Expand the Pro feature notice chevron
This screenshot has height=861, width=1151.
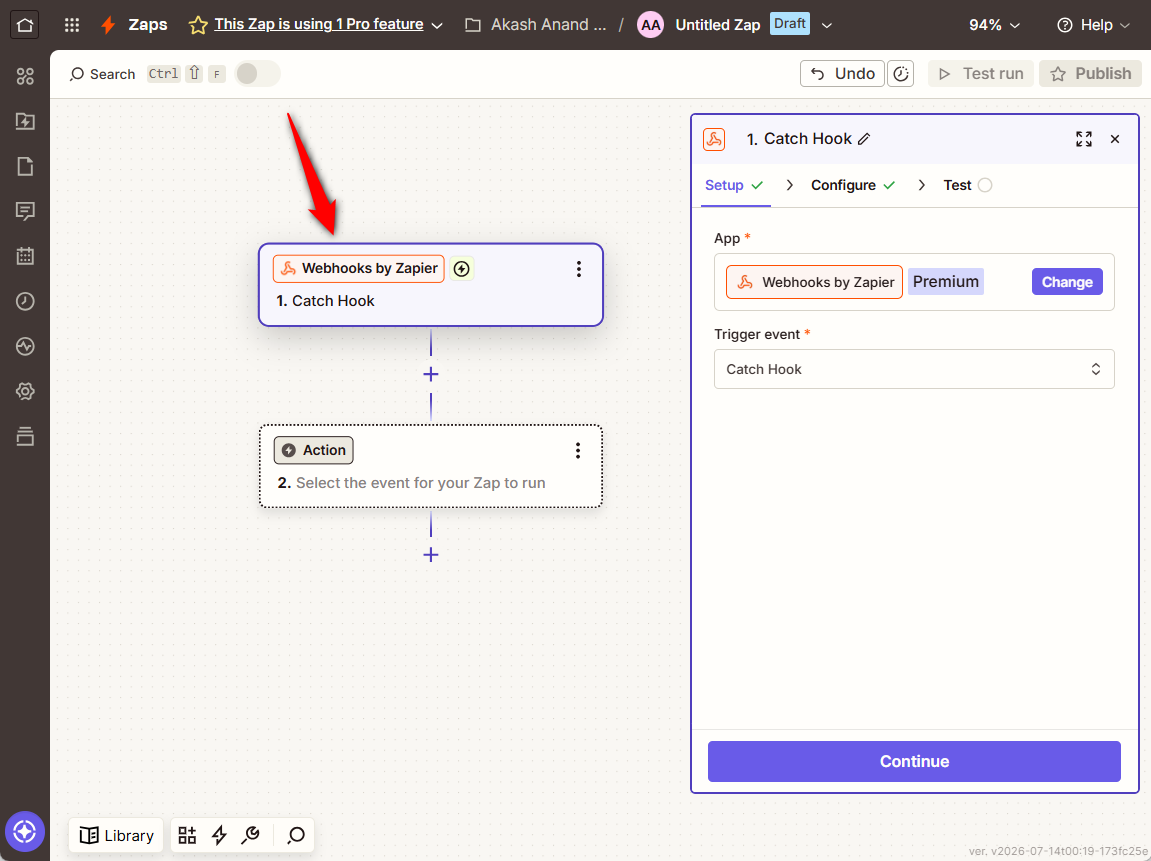click(x=437, y=26)
